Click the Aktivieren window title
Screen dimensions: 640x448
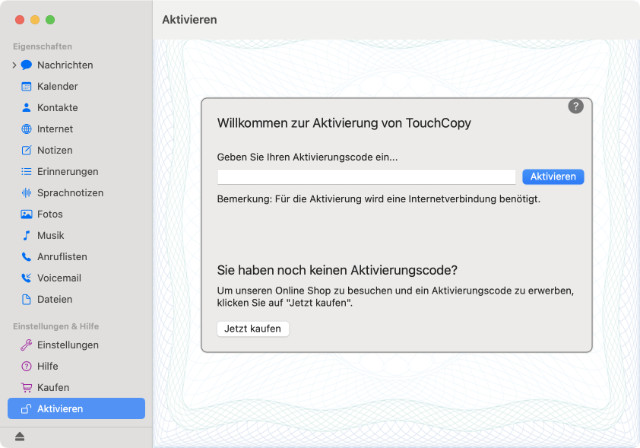pyautogui.click(x=189, y=20)
